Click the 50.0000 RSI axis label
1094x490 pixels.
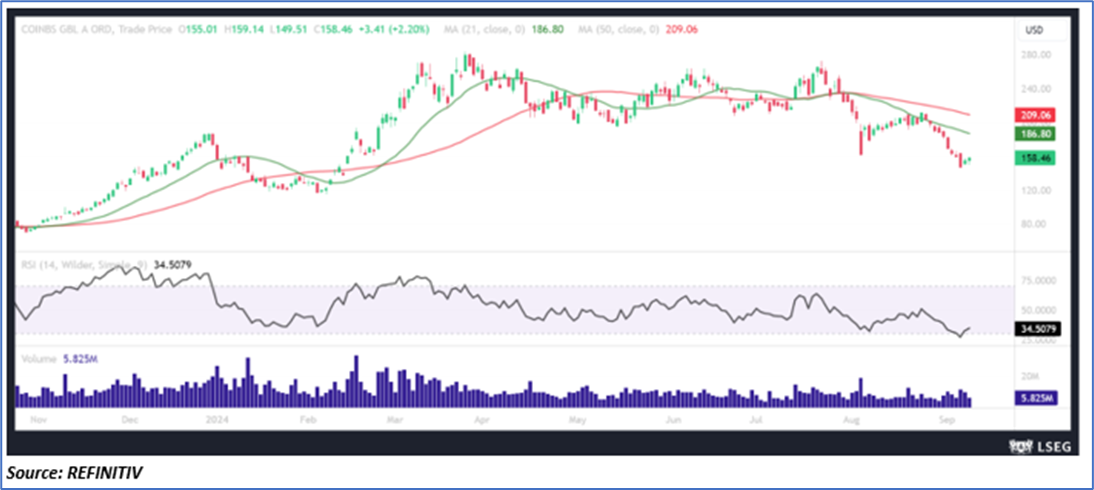1040,310
